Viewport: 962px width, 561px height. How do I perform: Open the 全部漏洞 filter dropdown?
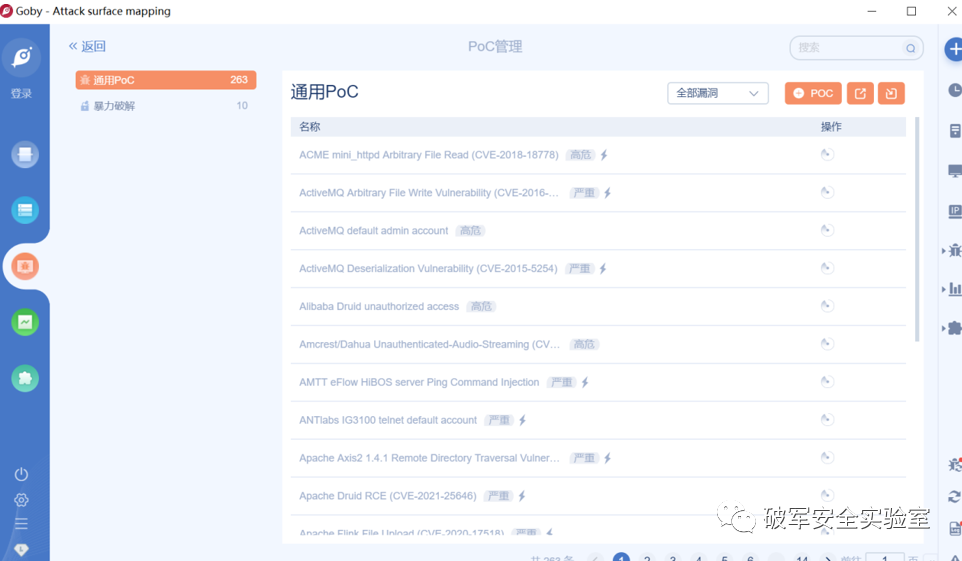point(717,93)
